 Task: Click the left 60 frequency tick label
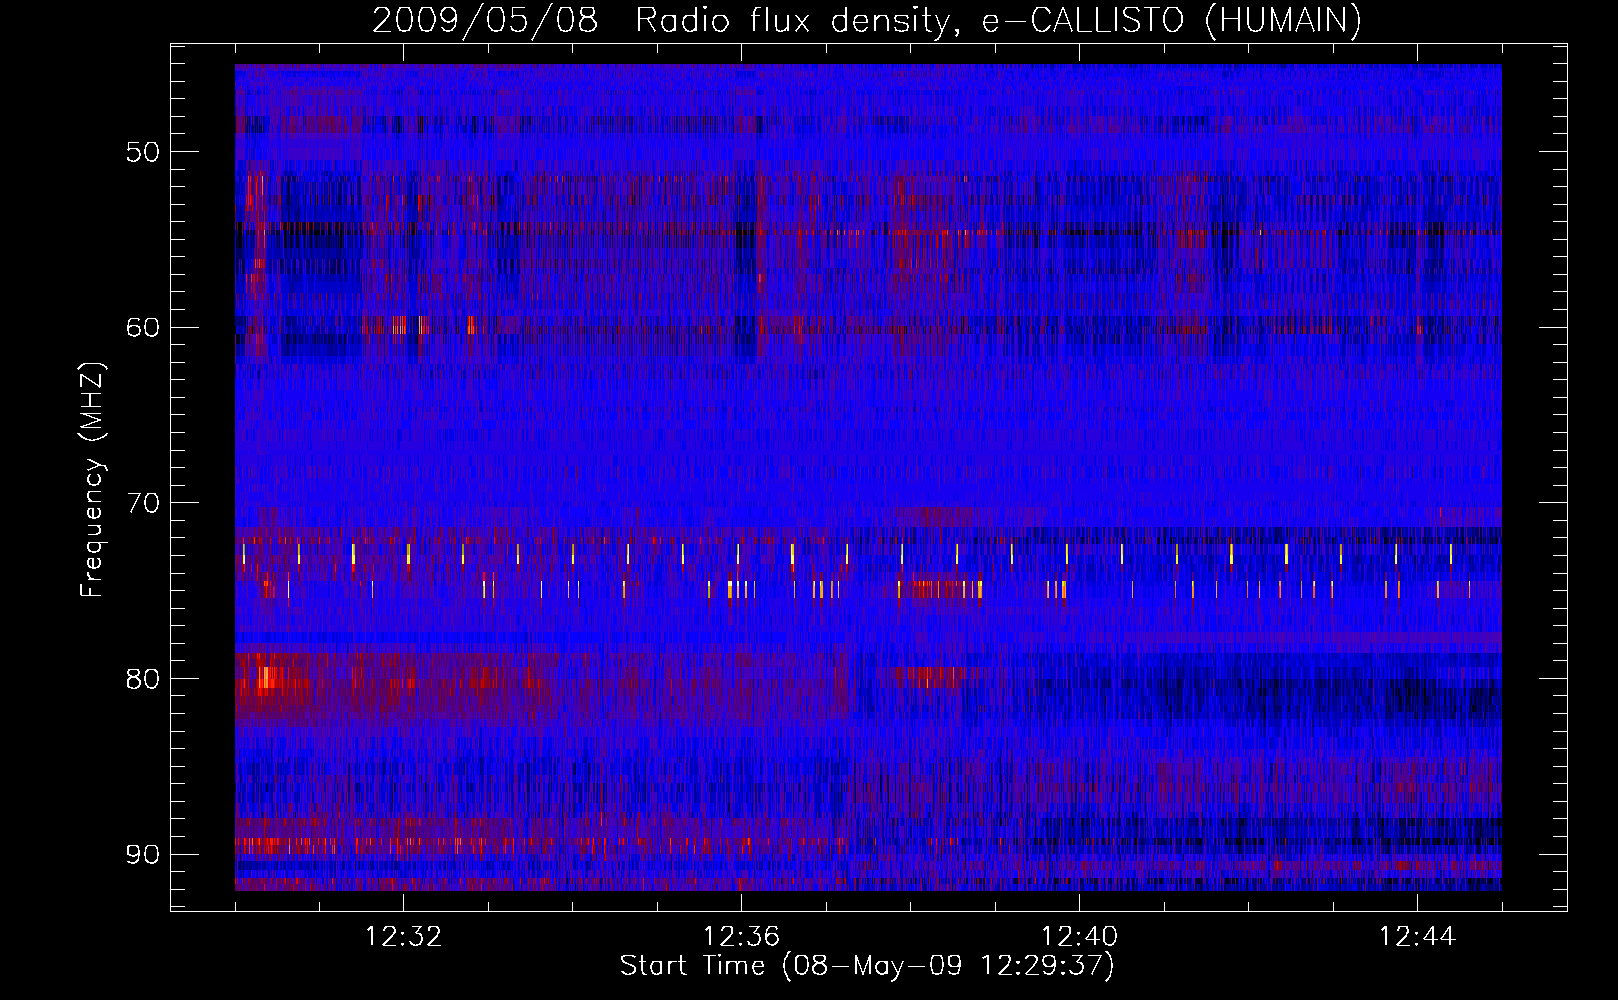[x=143, y=328]
